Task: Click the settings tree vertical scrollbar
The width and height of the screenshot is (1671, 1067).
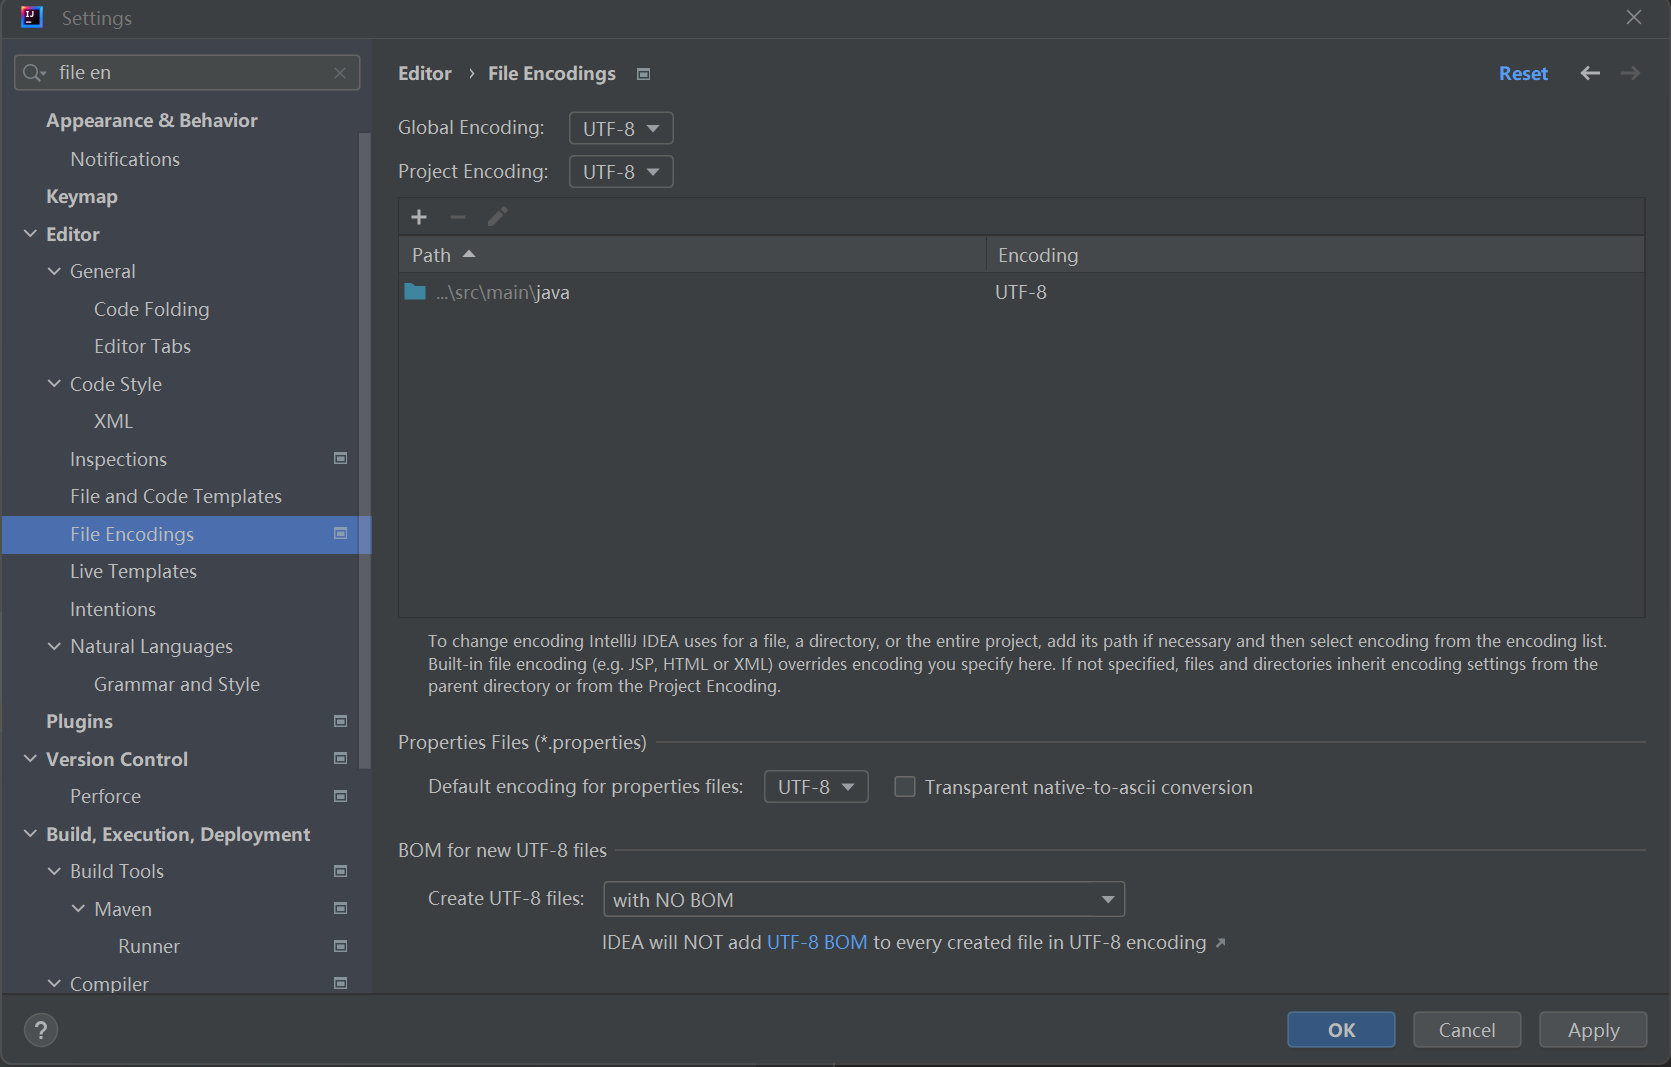Action: (x=365, y=450)
